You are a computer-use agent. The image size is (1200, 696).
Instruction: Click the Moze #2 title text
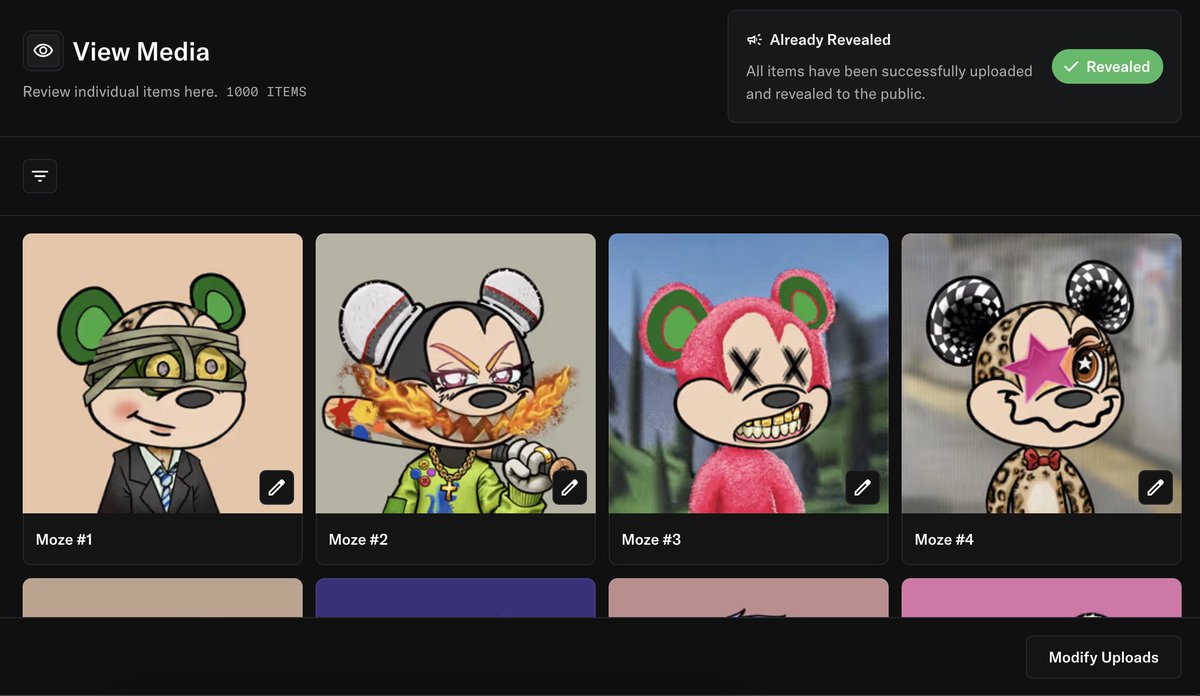[358, 539]
